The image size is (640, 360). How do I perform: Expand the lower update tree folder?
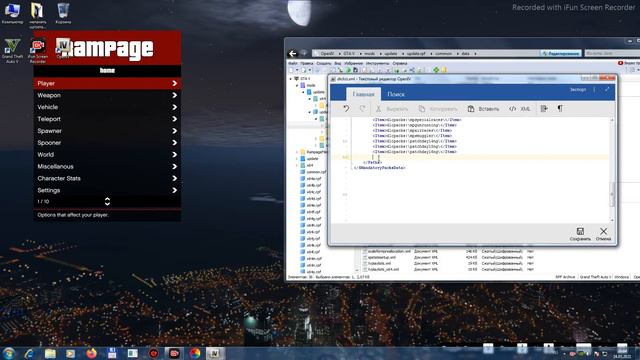297,158
